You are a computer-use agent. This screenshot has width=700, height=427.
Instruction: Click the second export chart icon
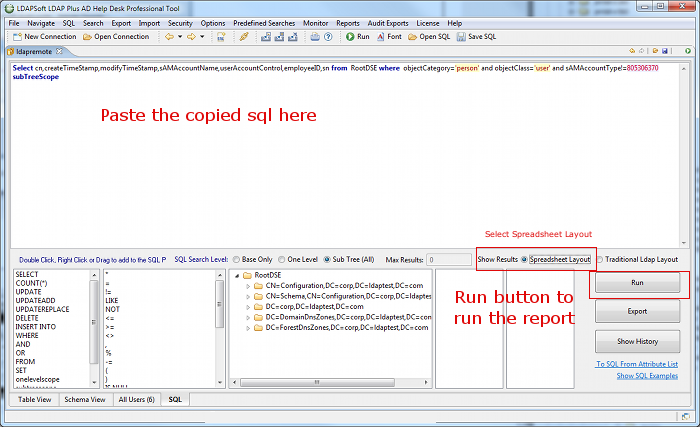click(279, 37)
